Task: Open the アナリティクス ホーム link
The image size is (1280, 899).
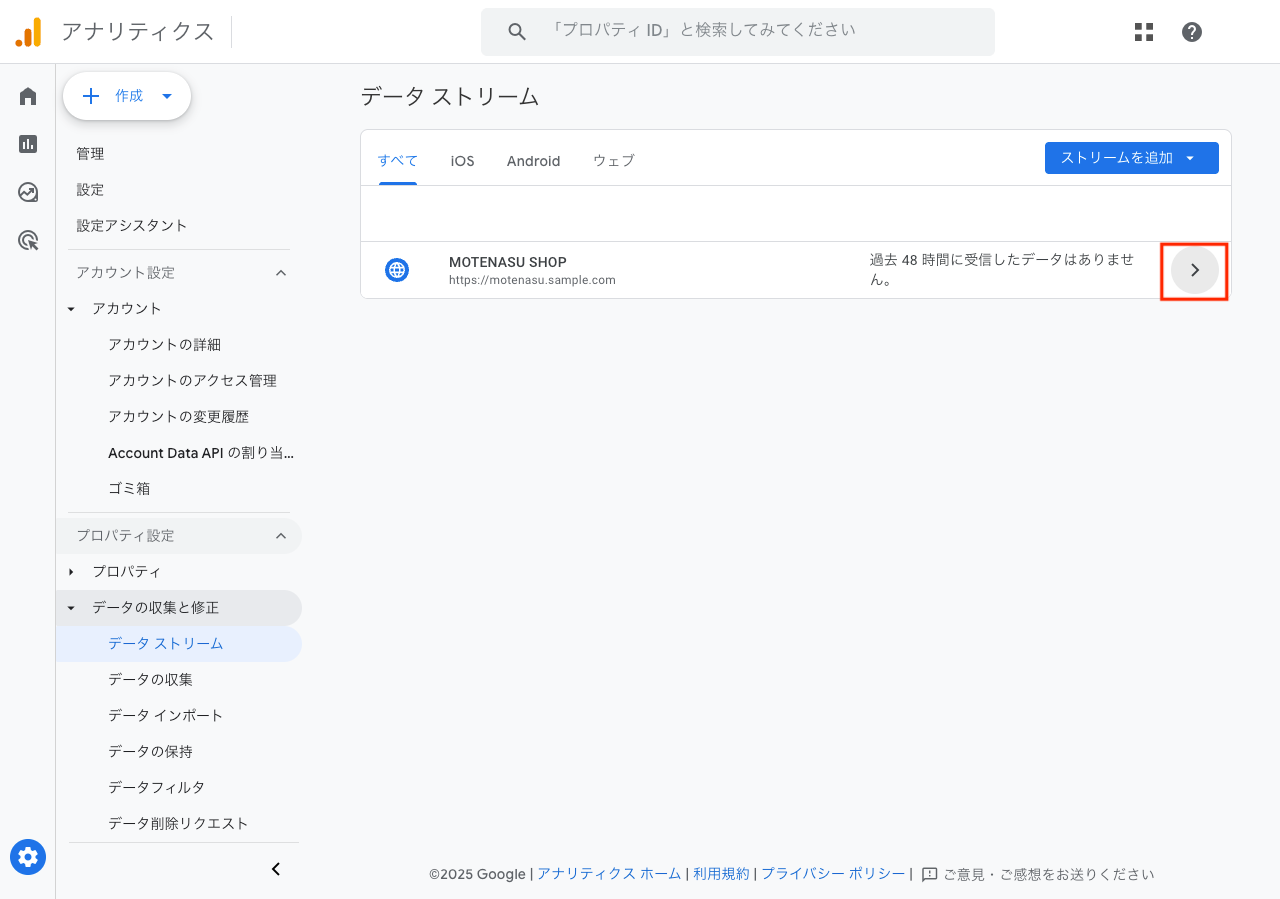Action: pyautogui.click(x=608, y=873)
